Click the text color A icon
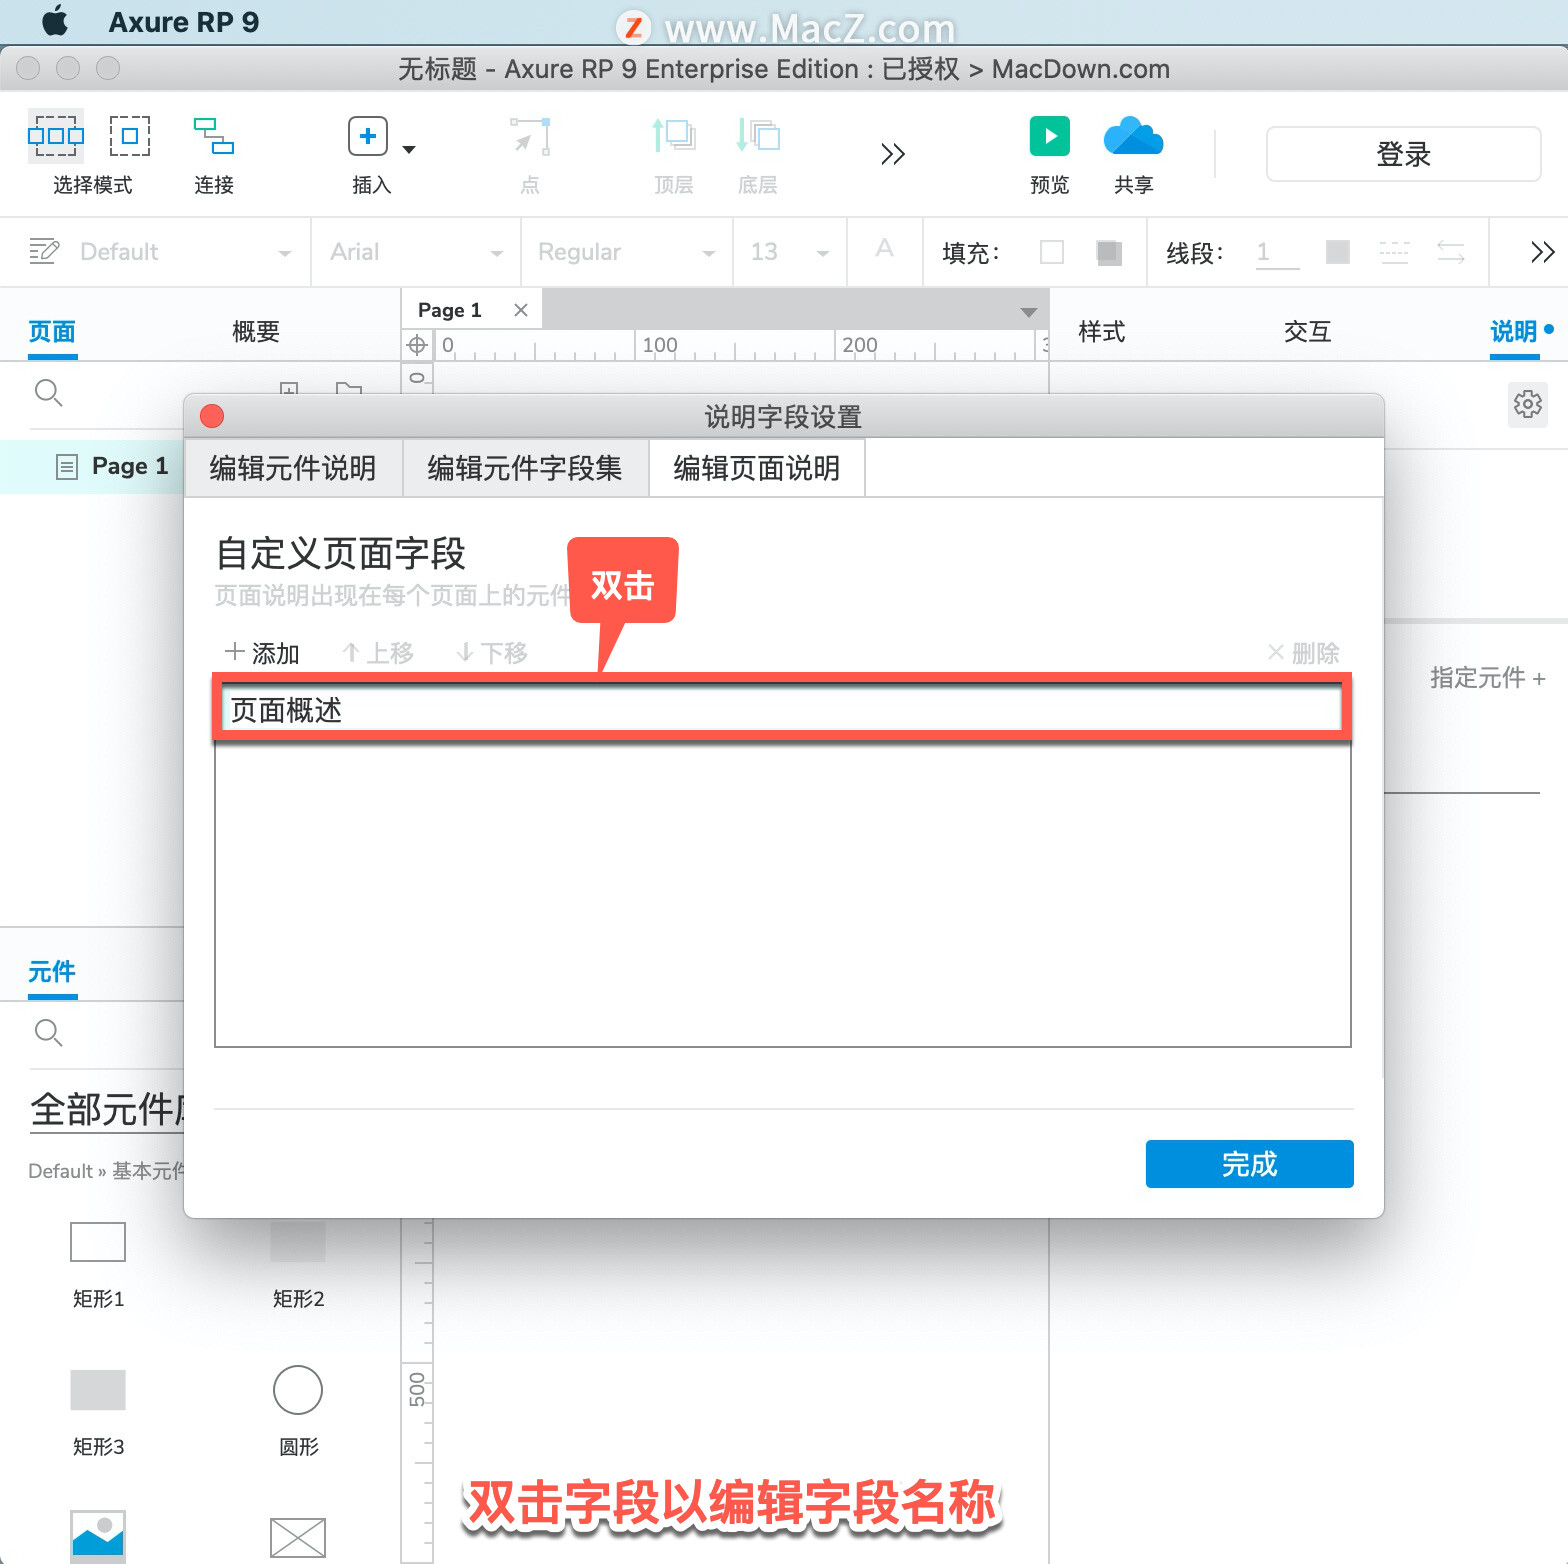This screenshot has height=1564, width=1568. click(x=884, y=249)
